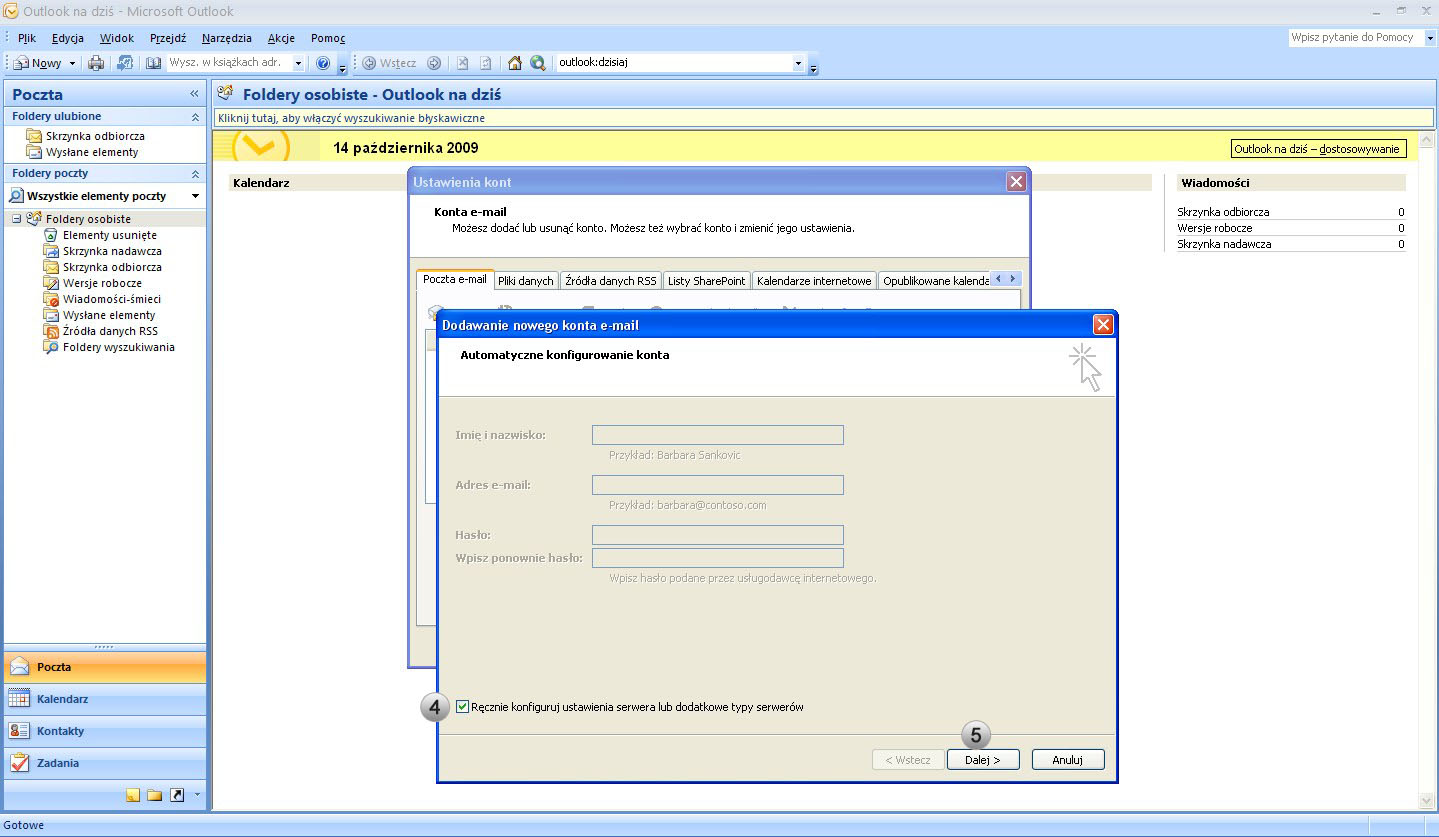This screenshot has width=1439, height=837.
Task: Collapse the Poczta navigation pane chevron
Action: pyautogui.click(x=194, y=94)
